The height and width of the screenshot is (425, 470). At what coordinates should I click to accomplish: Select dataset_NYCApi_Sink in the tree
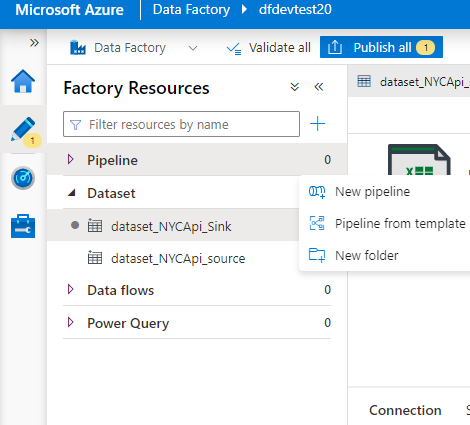[x=171, y=226]
